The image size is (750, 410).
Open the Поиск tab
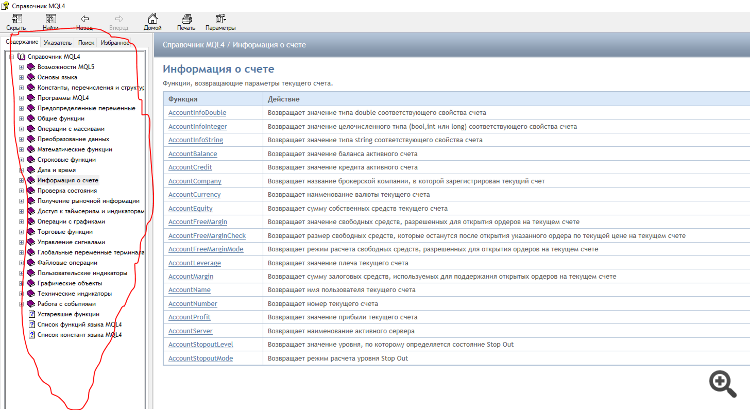pyautogui.click(x=86, y=43)
